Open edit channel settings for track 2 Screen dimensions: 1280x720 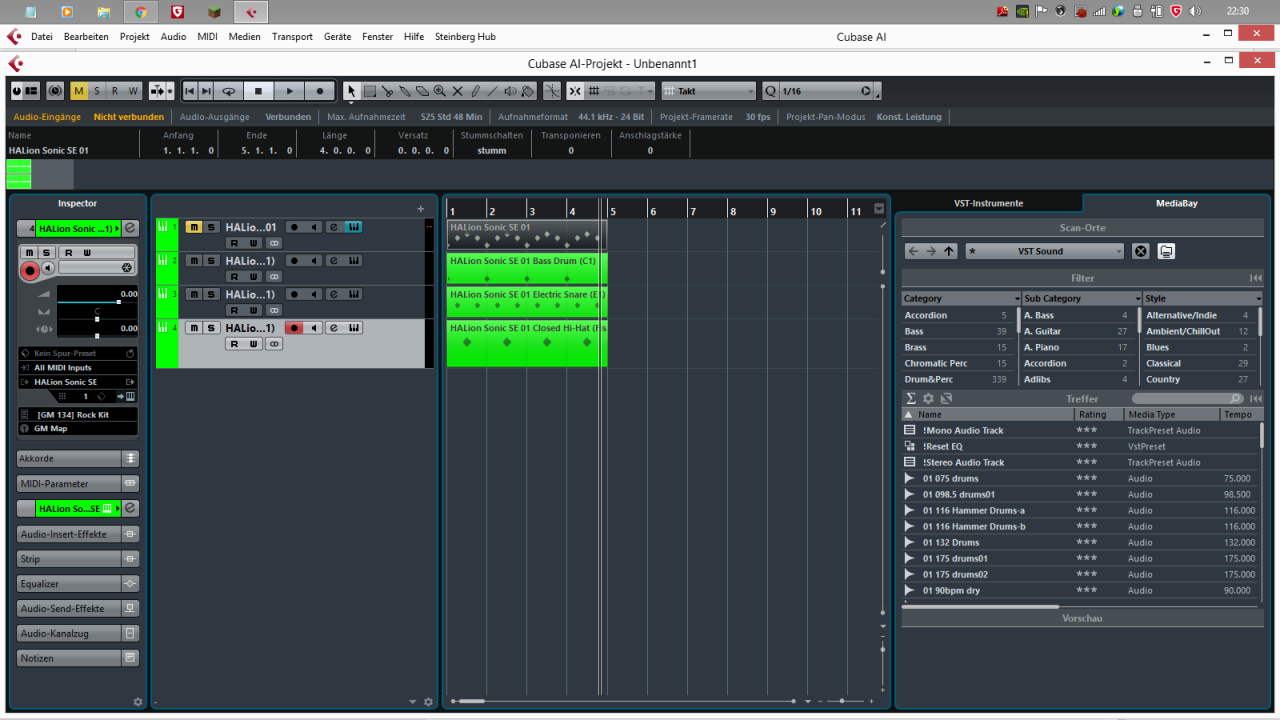[333, 260]
